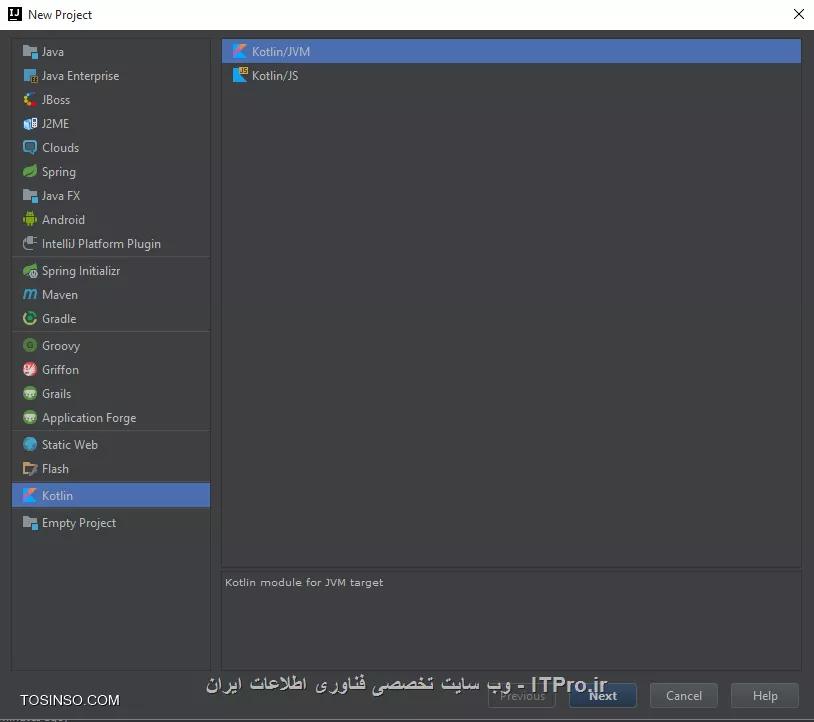Screen dimensions: 814x722
Task: Select Empty Project option
Action: tap(111, 523)
